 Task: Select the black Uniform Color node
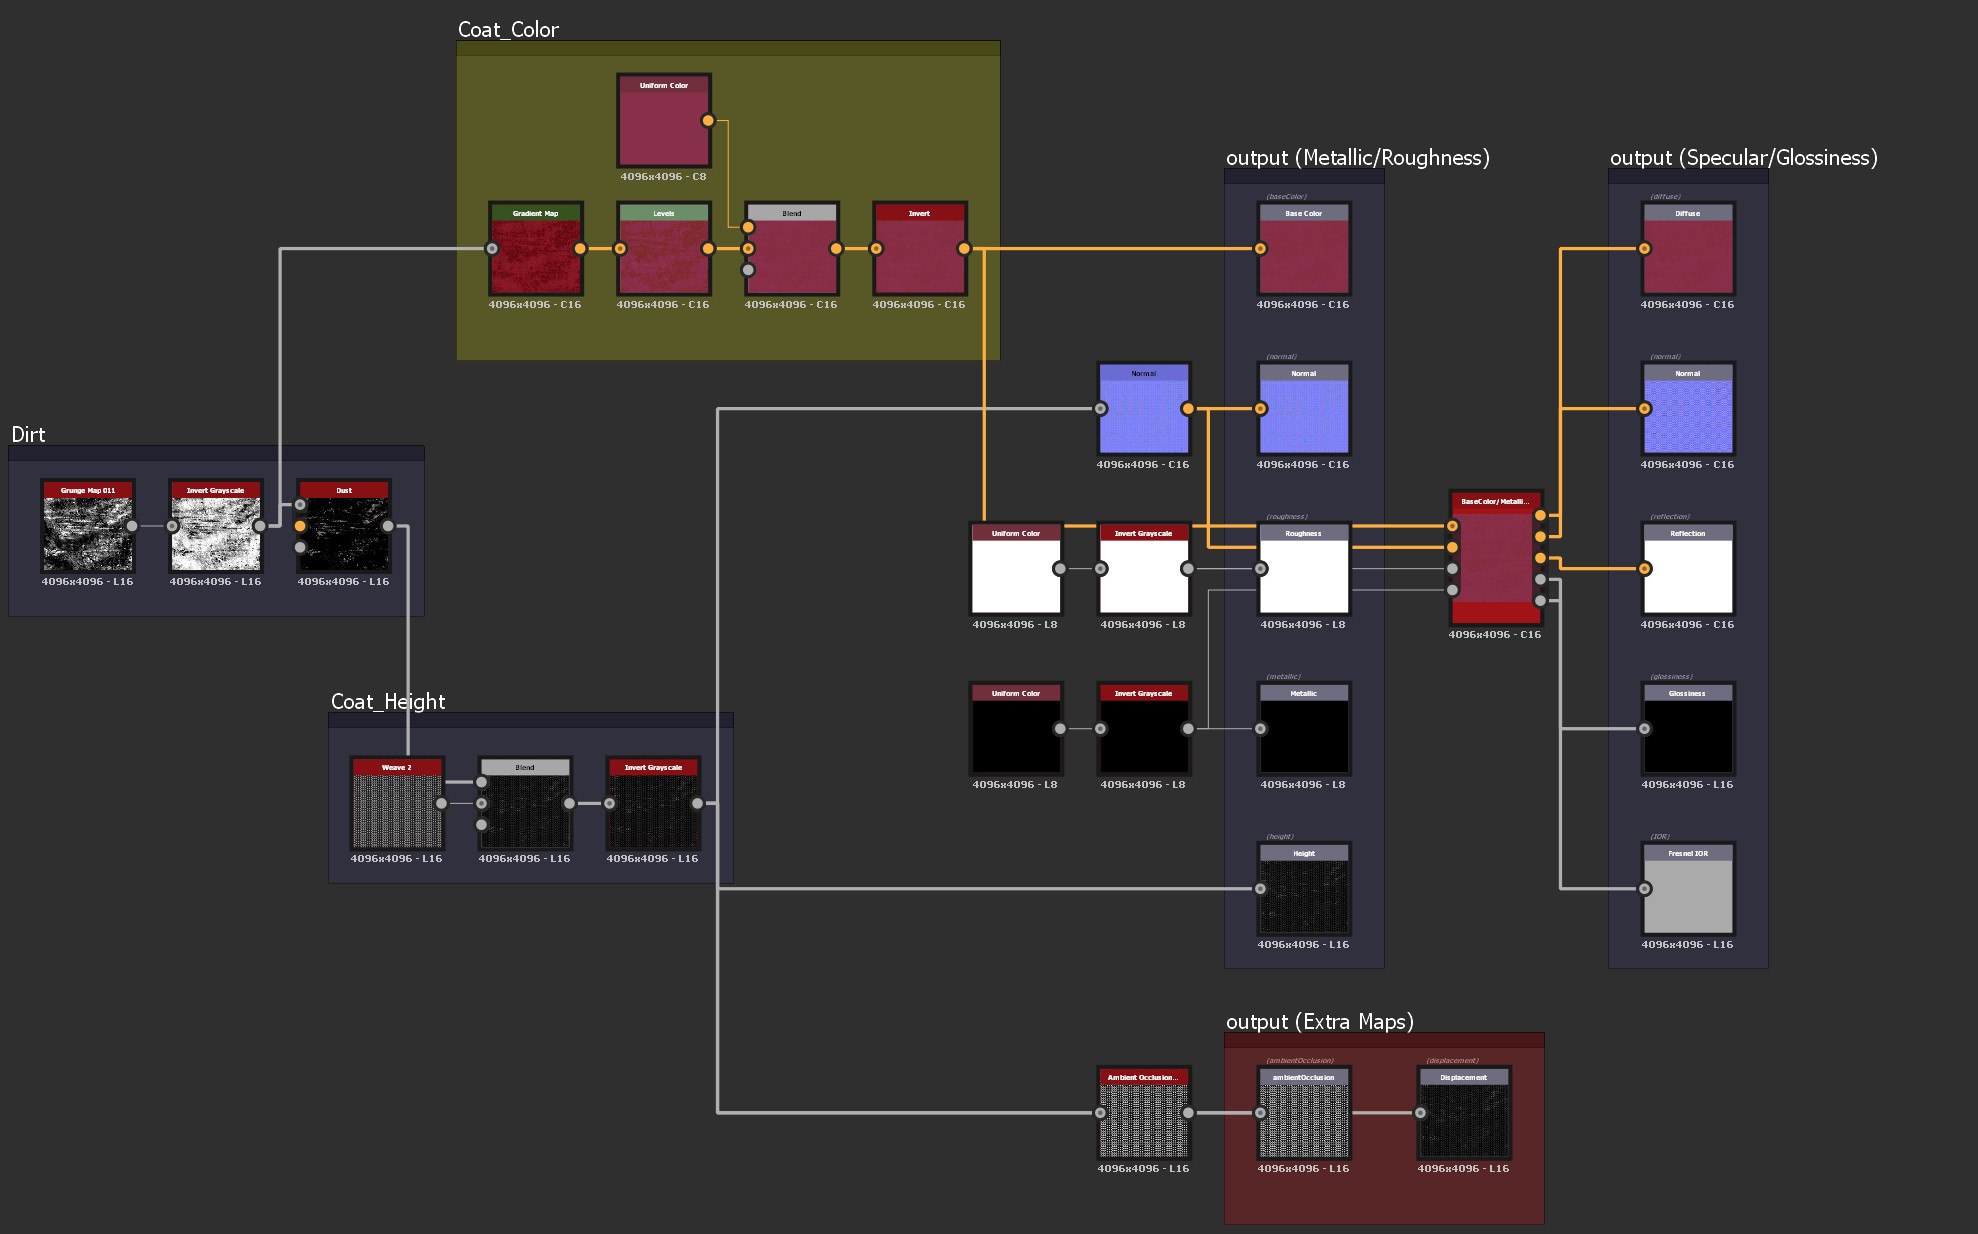point(1016,728)
